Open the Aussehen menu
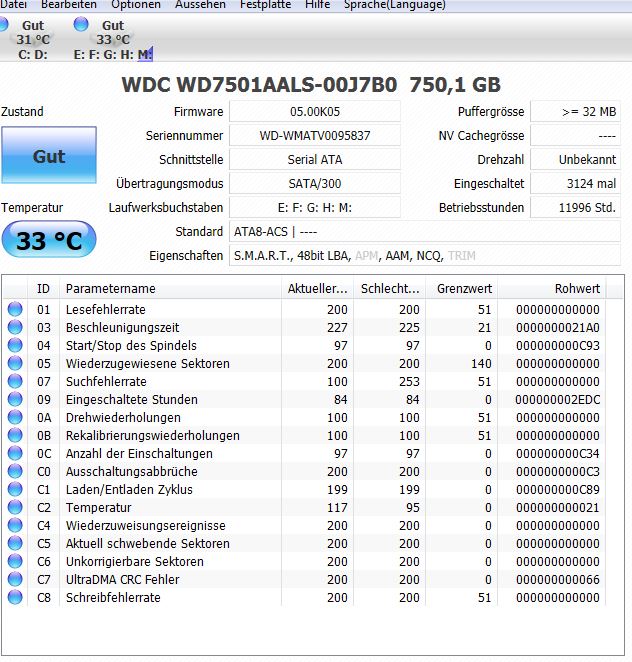Image resolution: width=632 pixels, height=662 pixels. coord(201,5)
